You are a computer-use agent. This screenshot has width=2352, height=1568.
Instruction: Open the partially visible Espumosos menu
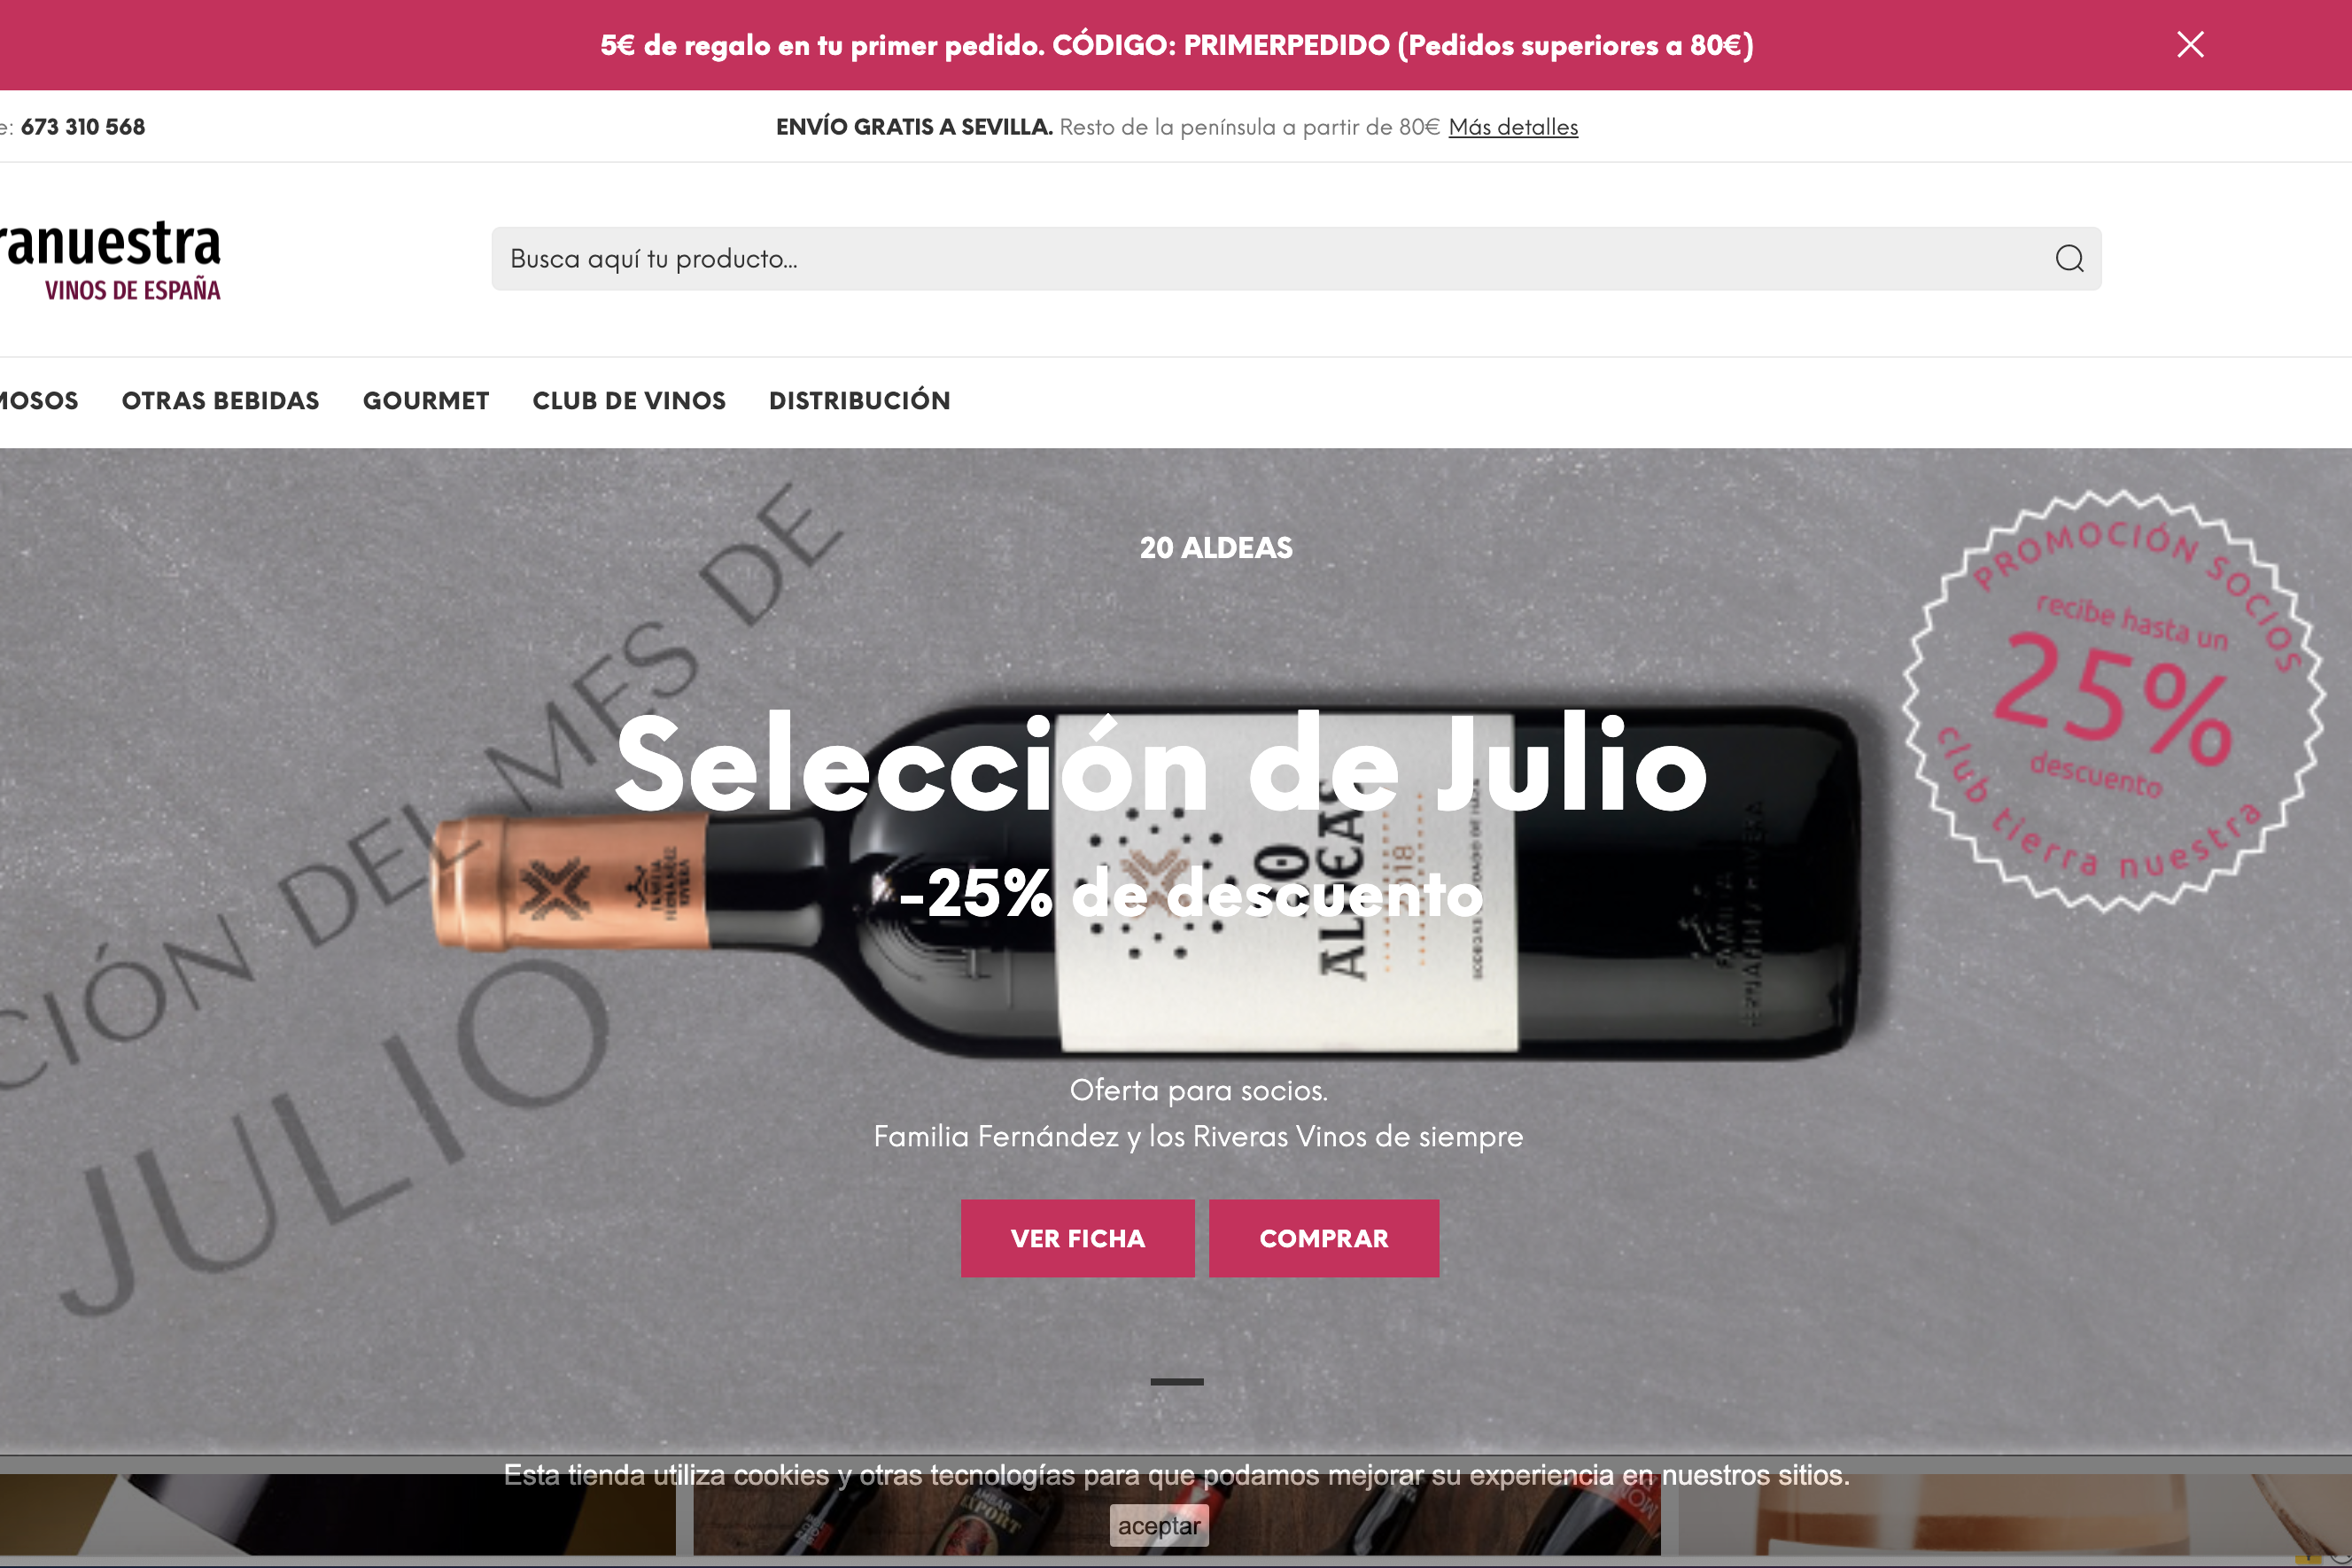coord(39,401)
